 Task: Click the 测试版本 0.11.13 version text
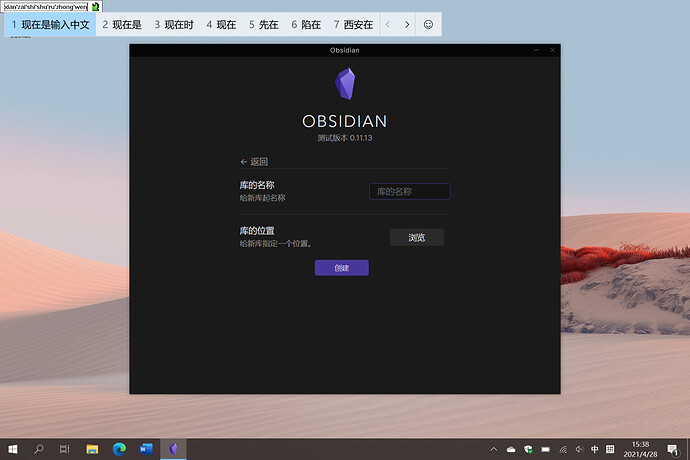click(345, 138)
